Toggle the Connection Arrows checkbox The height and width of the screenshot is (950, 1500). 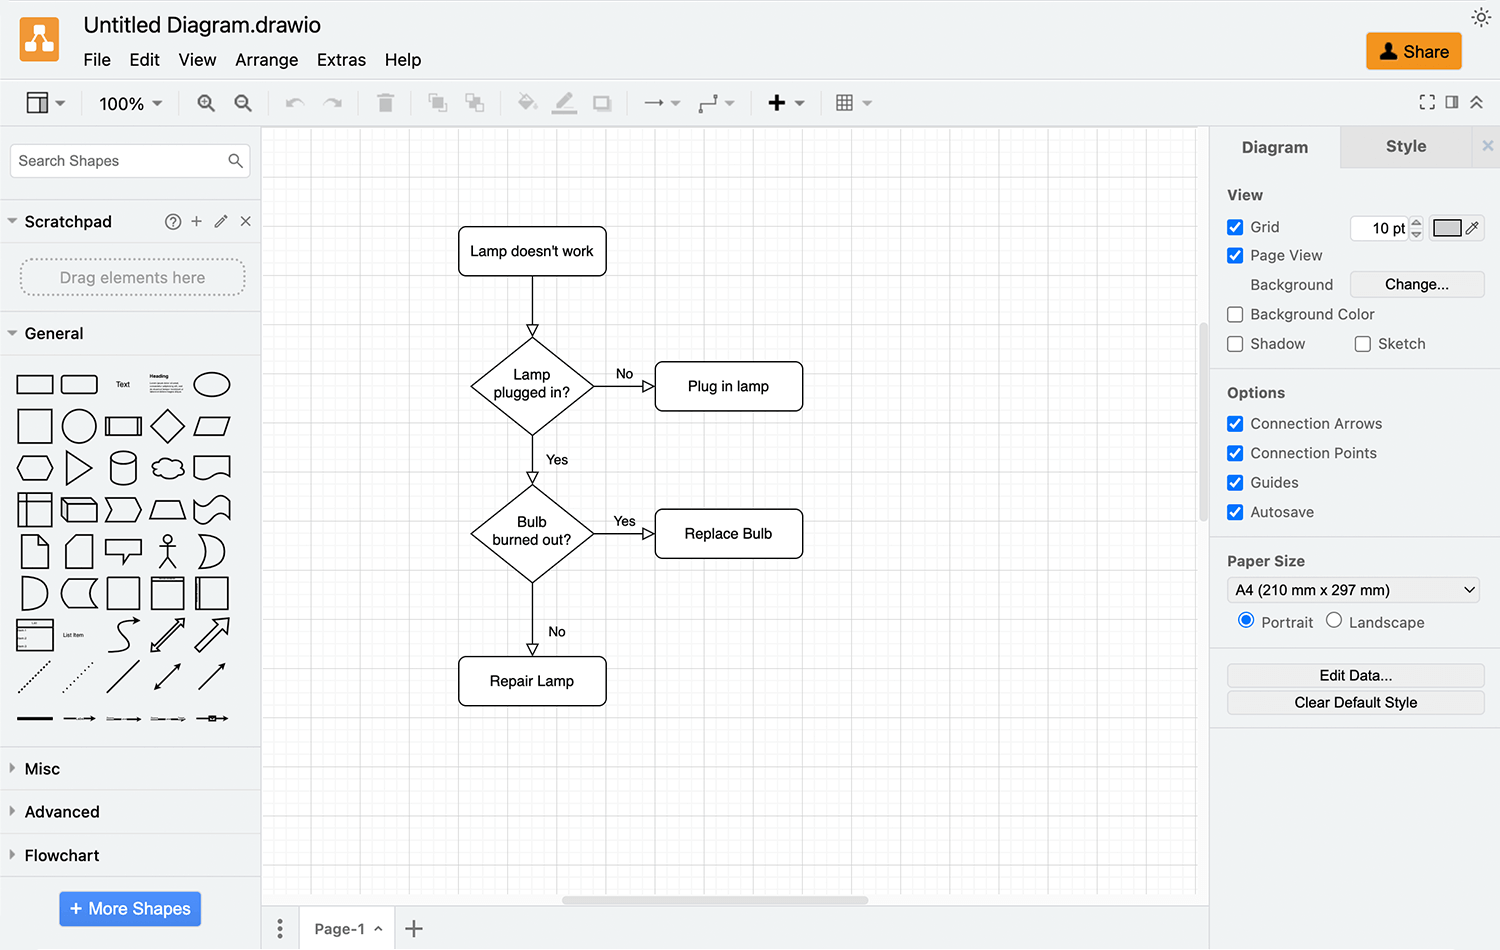(1235, 424)
